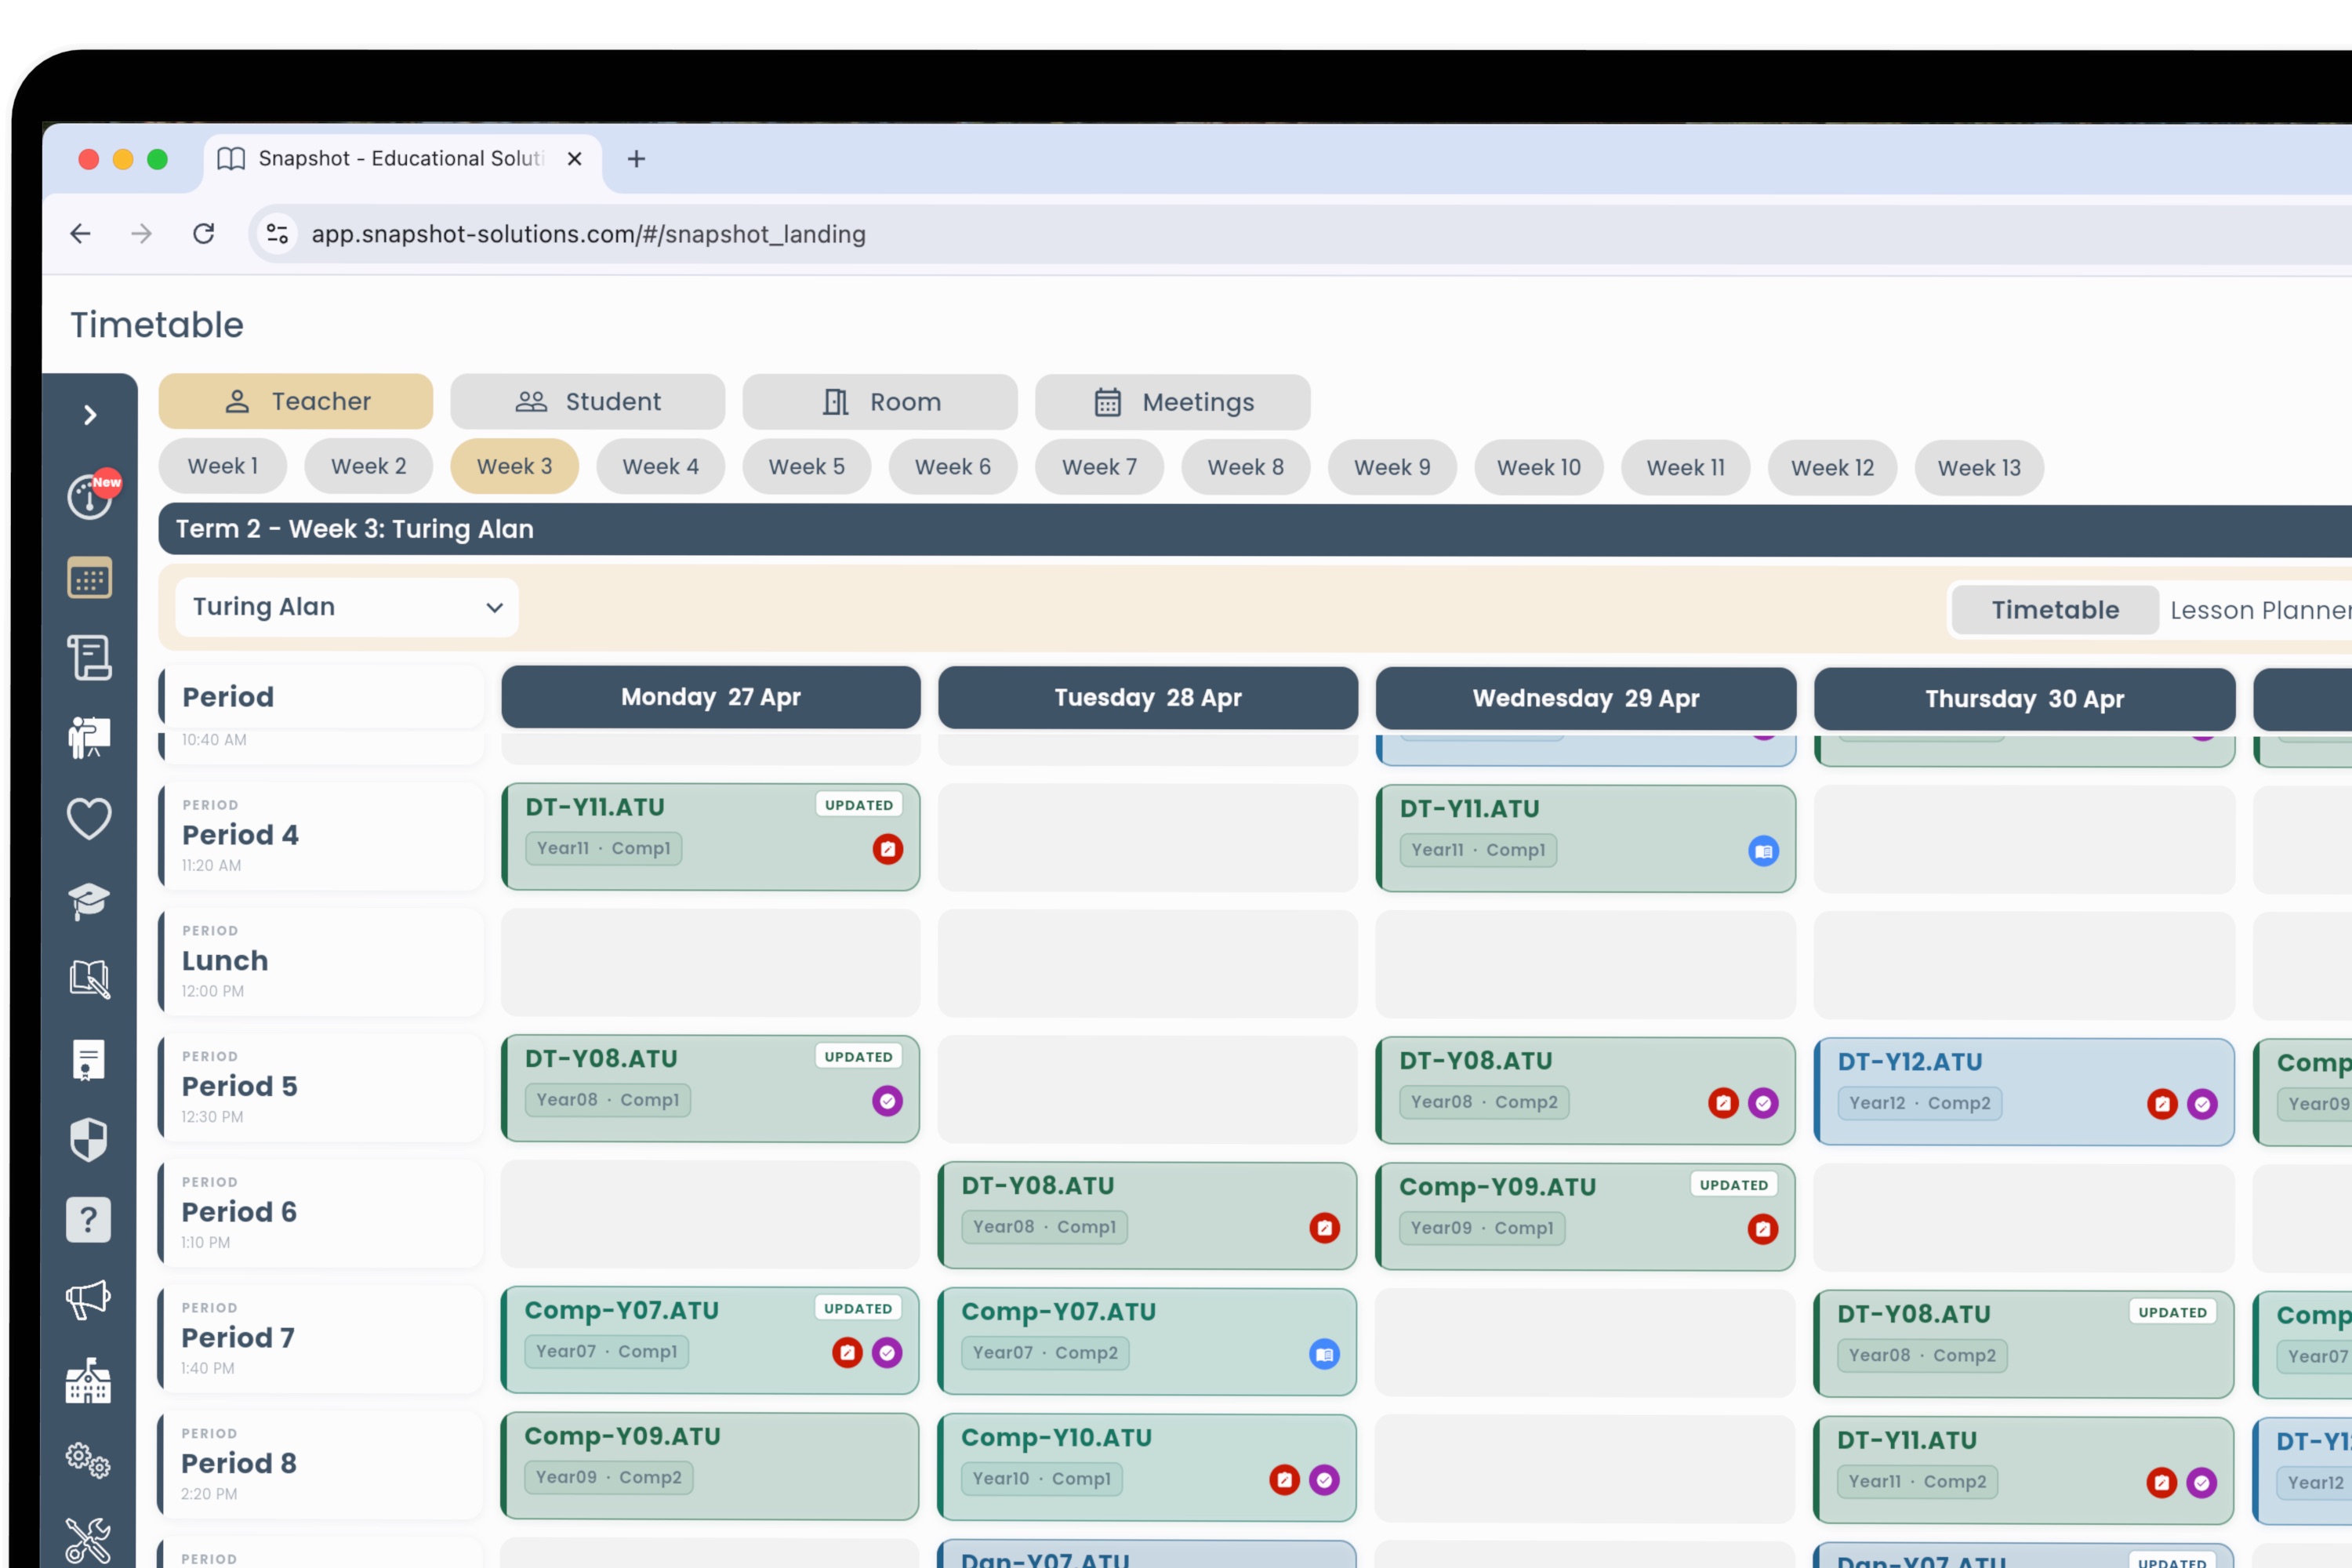The width and height of the screenshot is (2352, 1568).
Task: Reload the page in the browser
Action: click(204, 234)
